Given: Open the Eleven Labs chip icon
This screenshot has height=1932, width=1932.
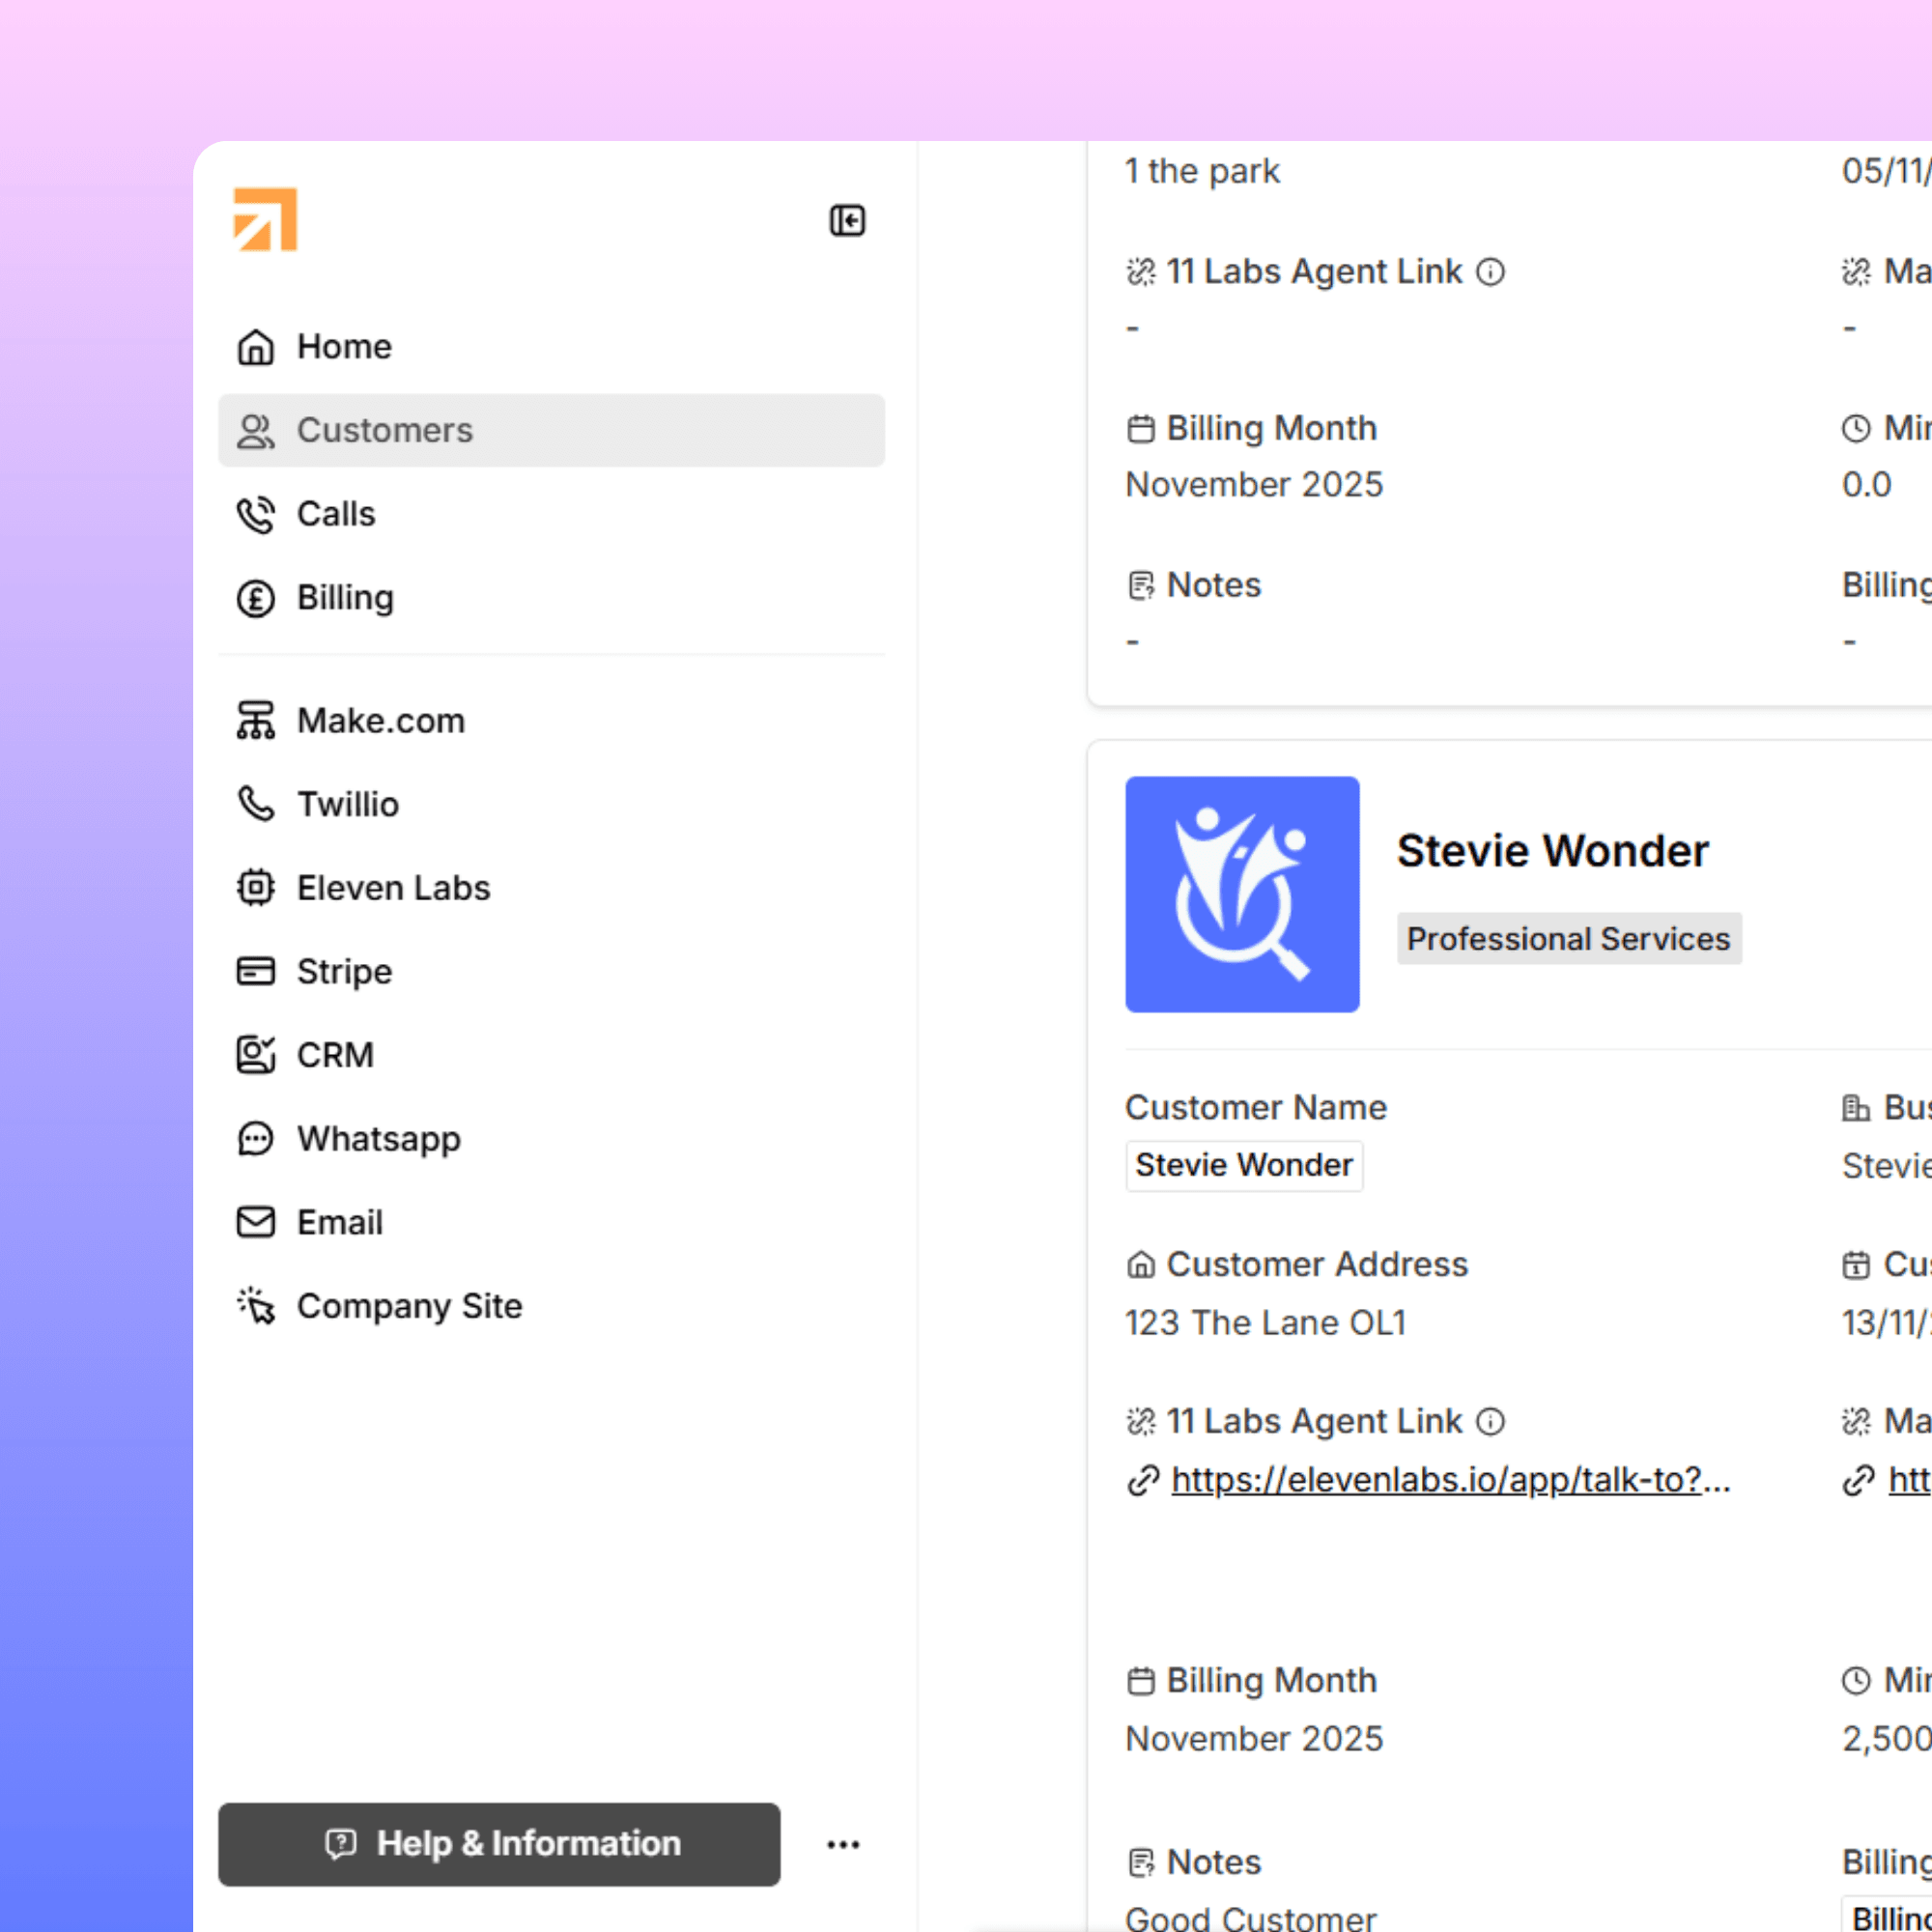Looking at the screenshot, I should 255,888.
